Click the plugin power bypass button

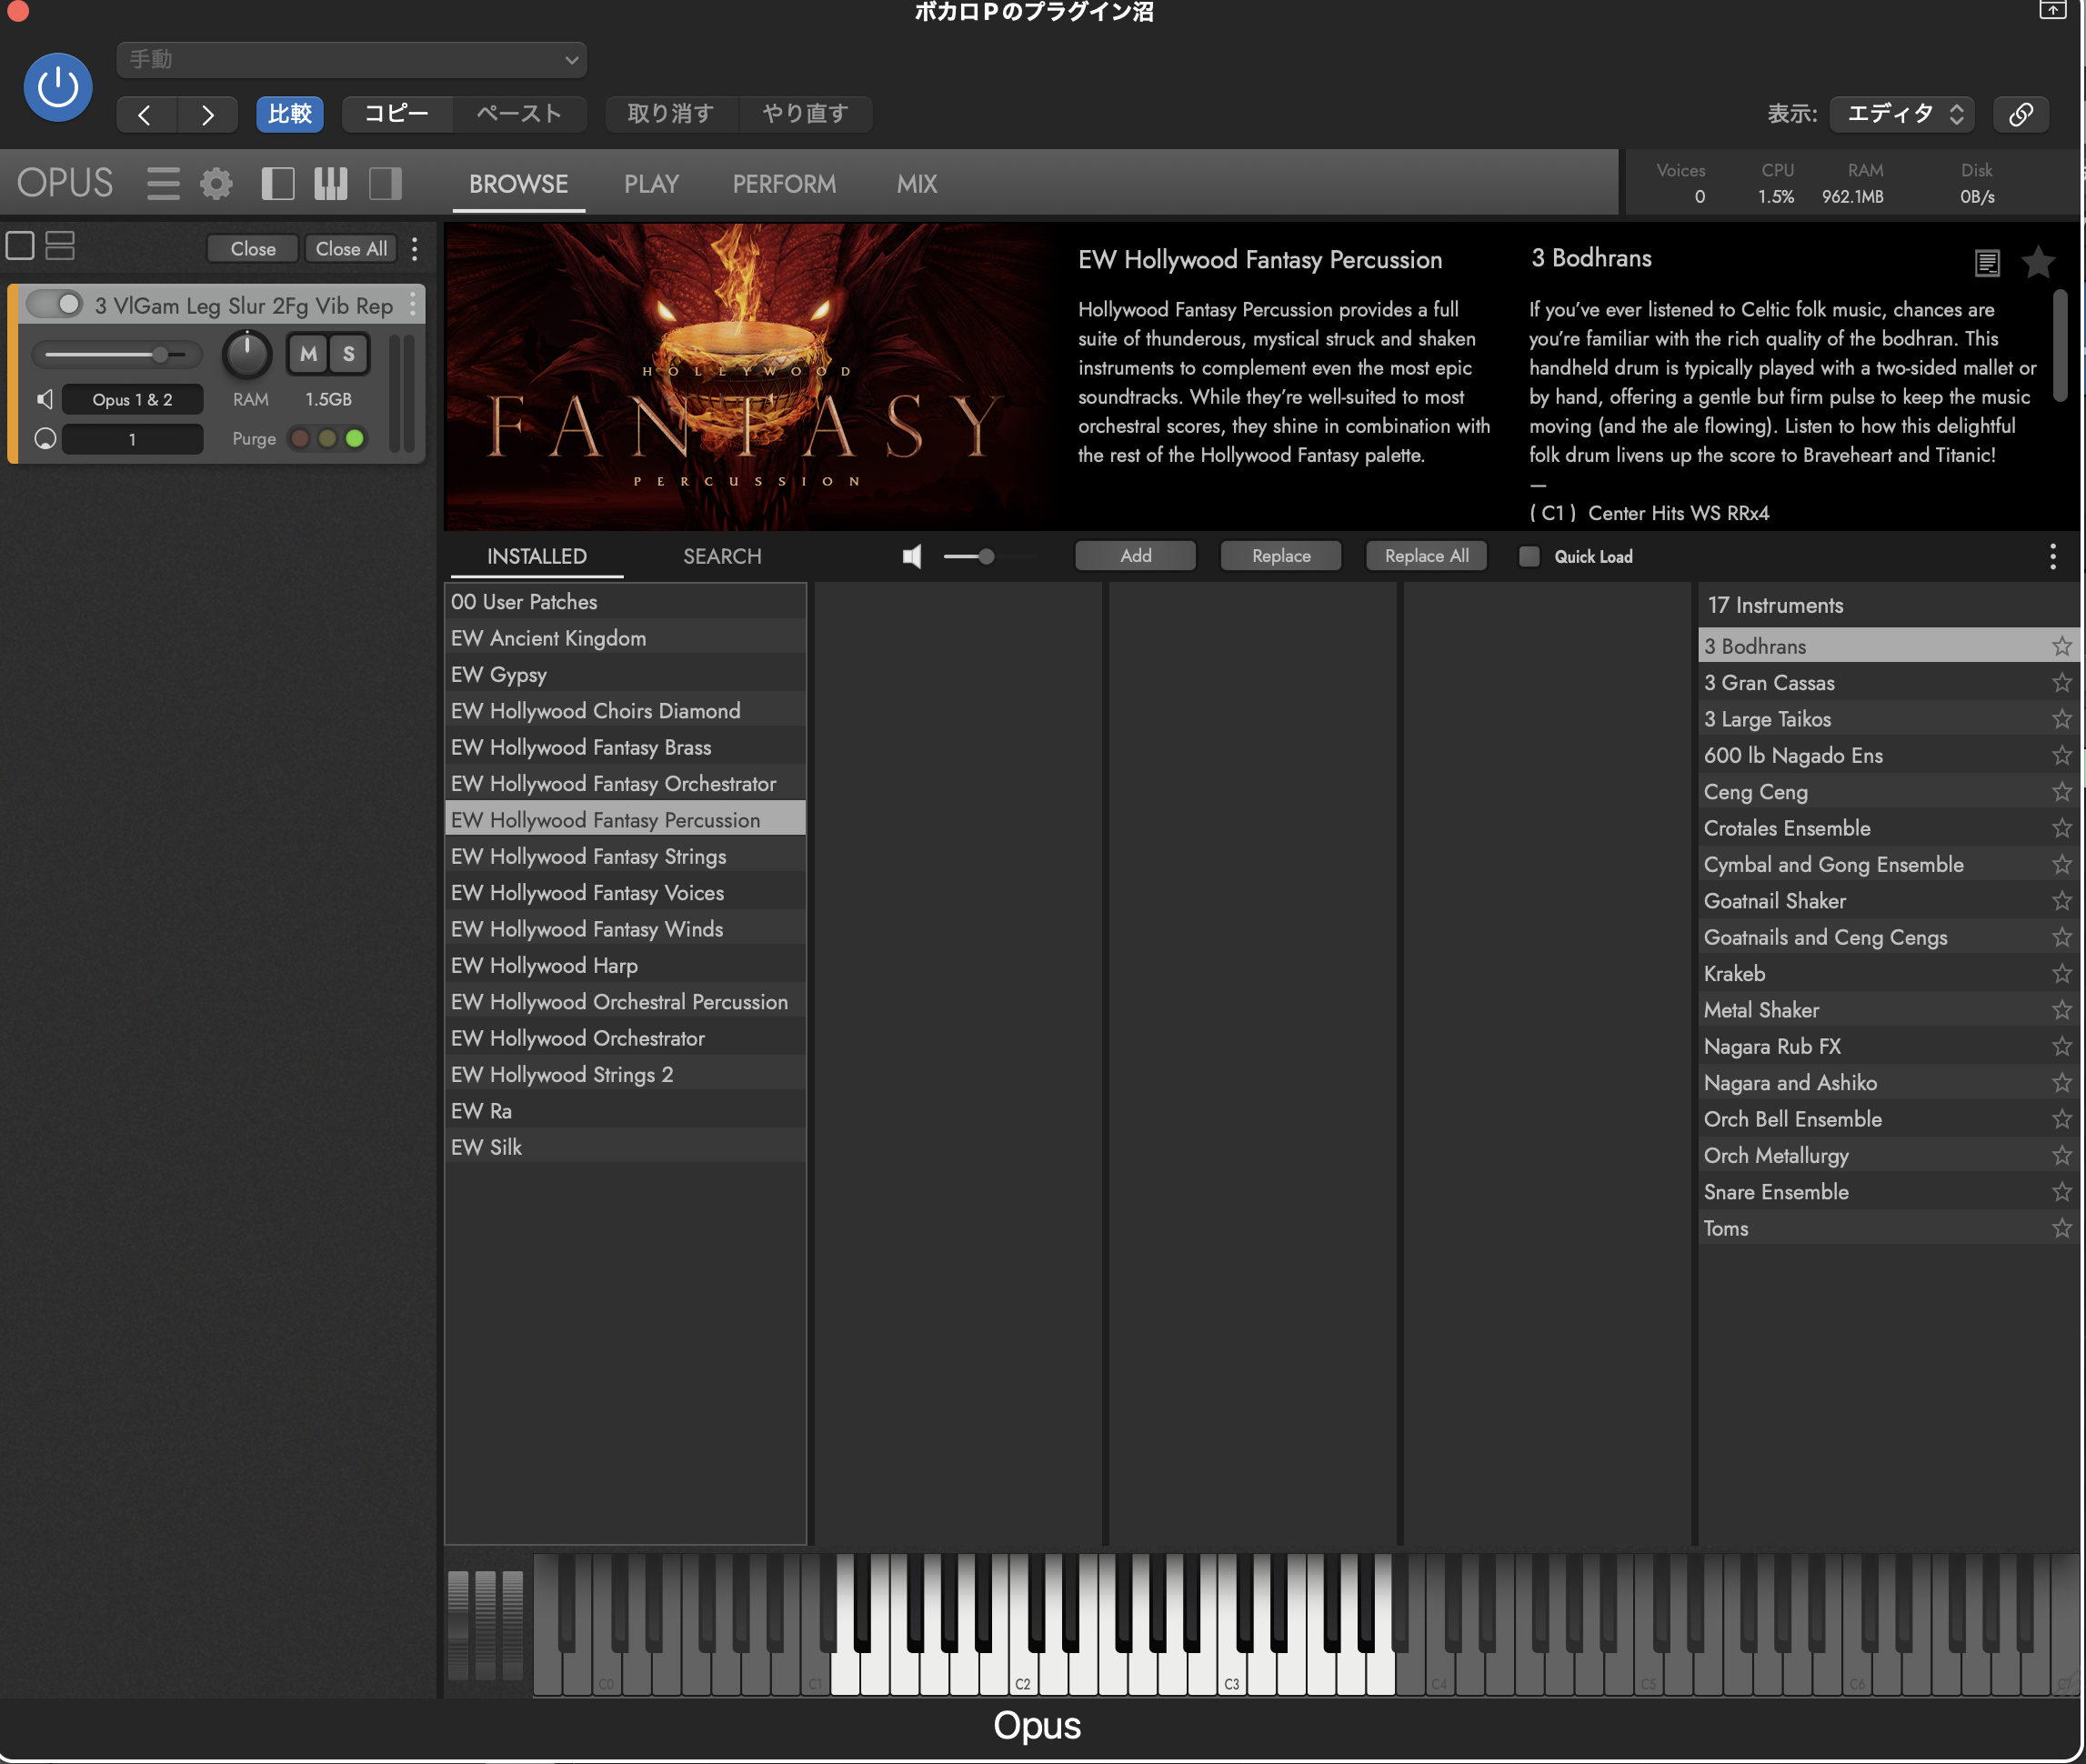(x=58, y=88)
